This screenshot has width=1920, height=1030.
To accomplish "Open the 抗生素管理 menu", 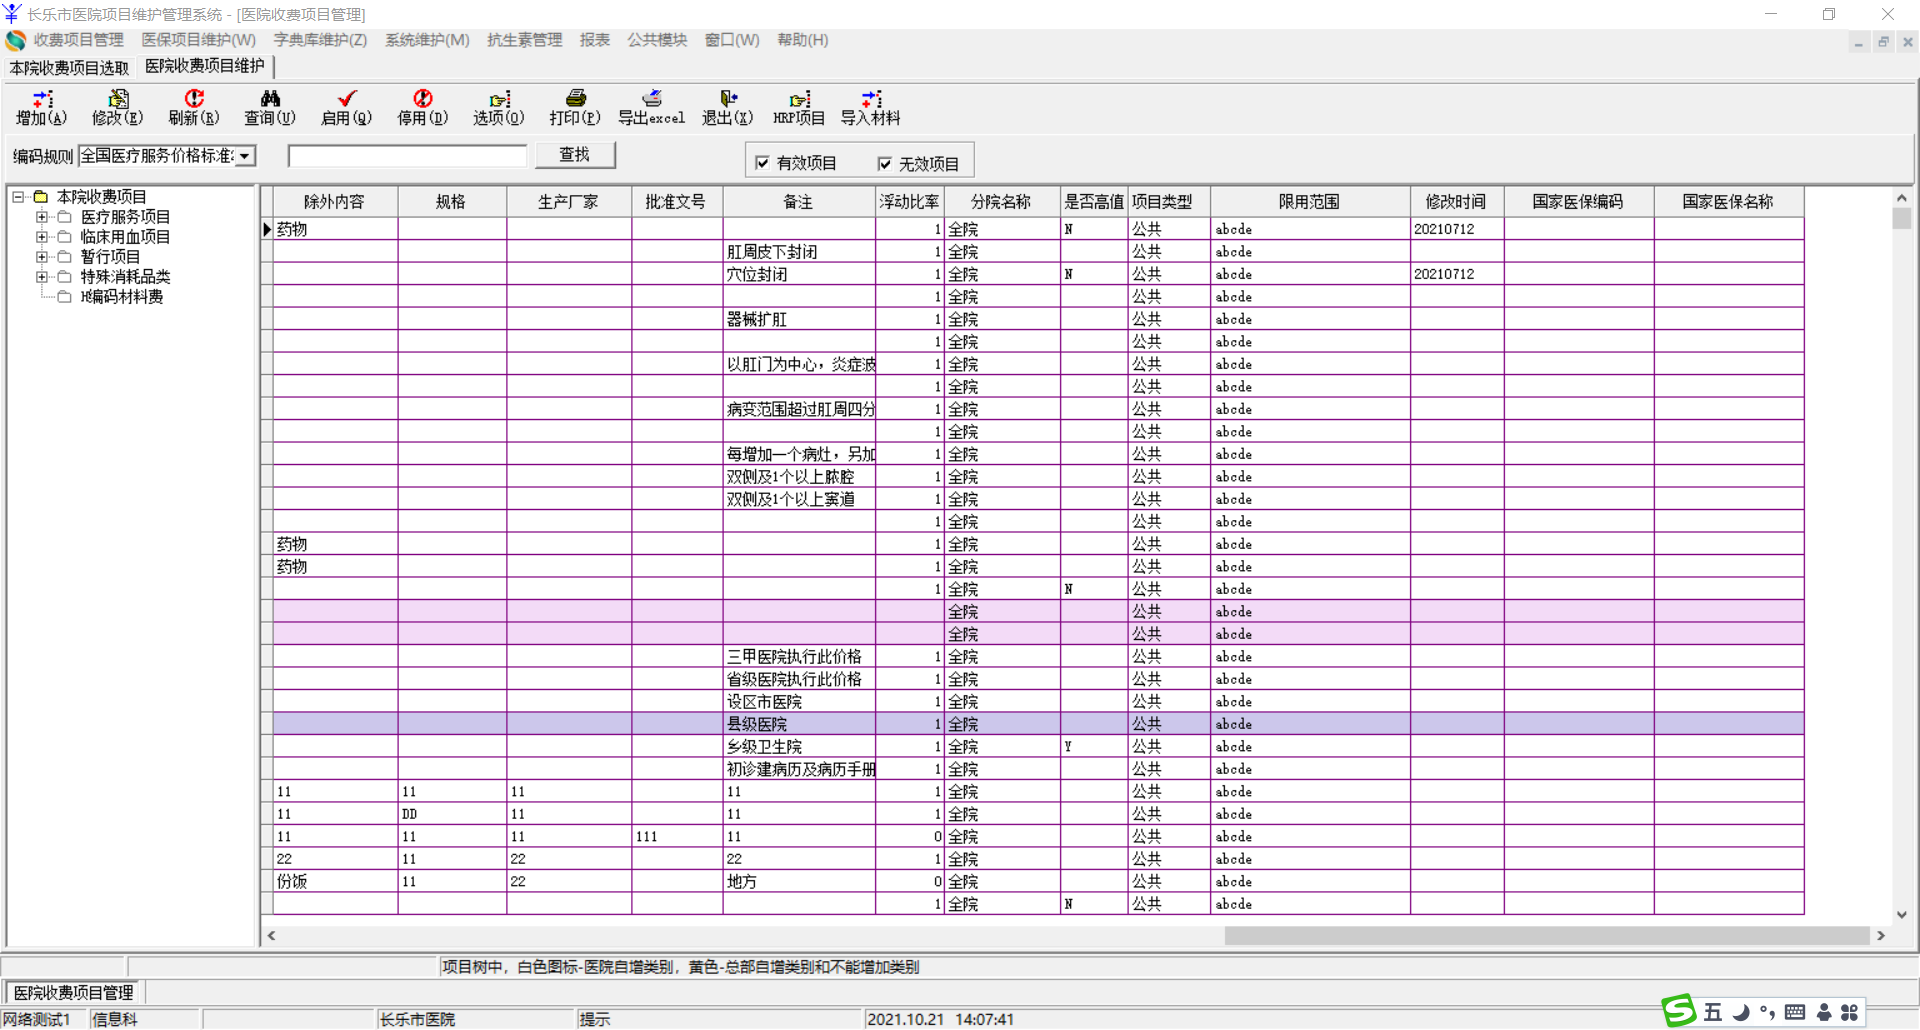I will [525, 40].
